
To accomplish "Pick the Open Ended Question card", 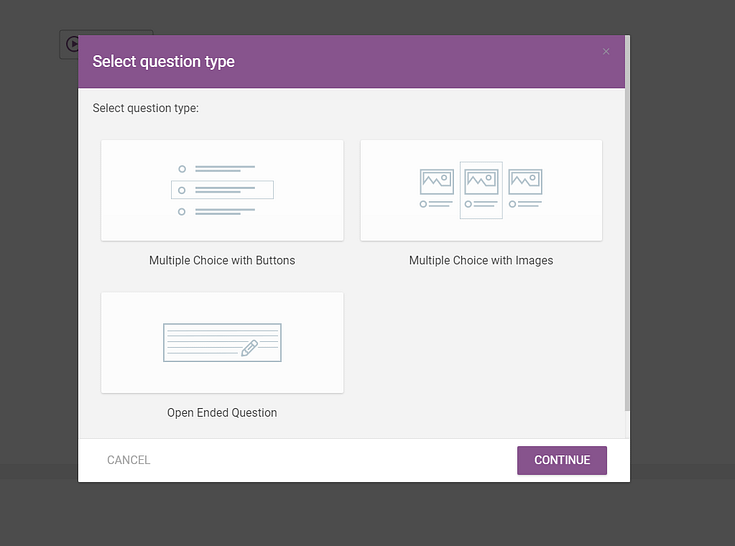I will point(222,342).
